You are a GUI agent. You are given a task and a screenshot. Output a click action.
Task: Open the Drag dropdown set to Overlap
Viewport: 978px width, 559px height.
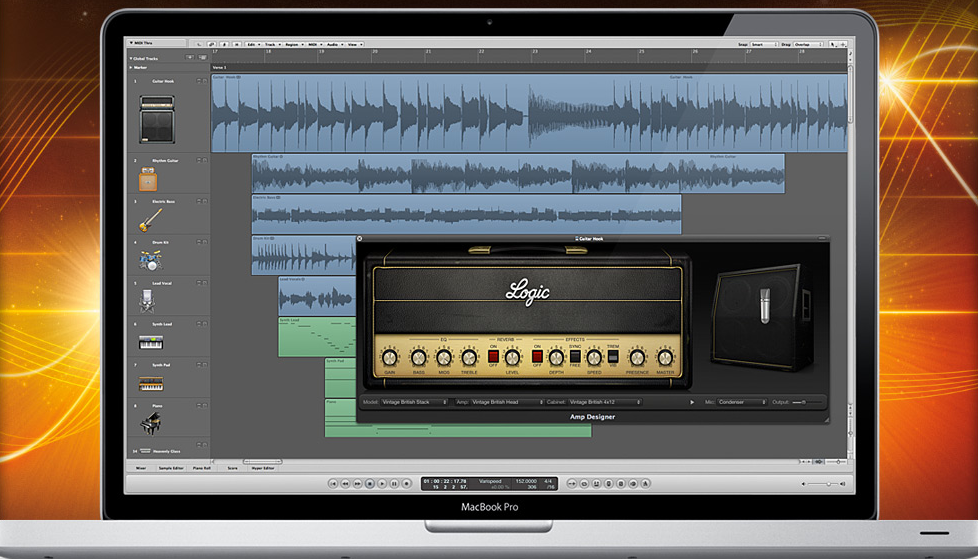(808, 44)
